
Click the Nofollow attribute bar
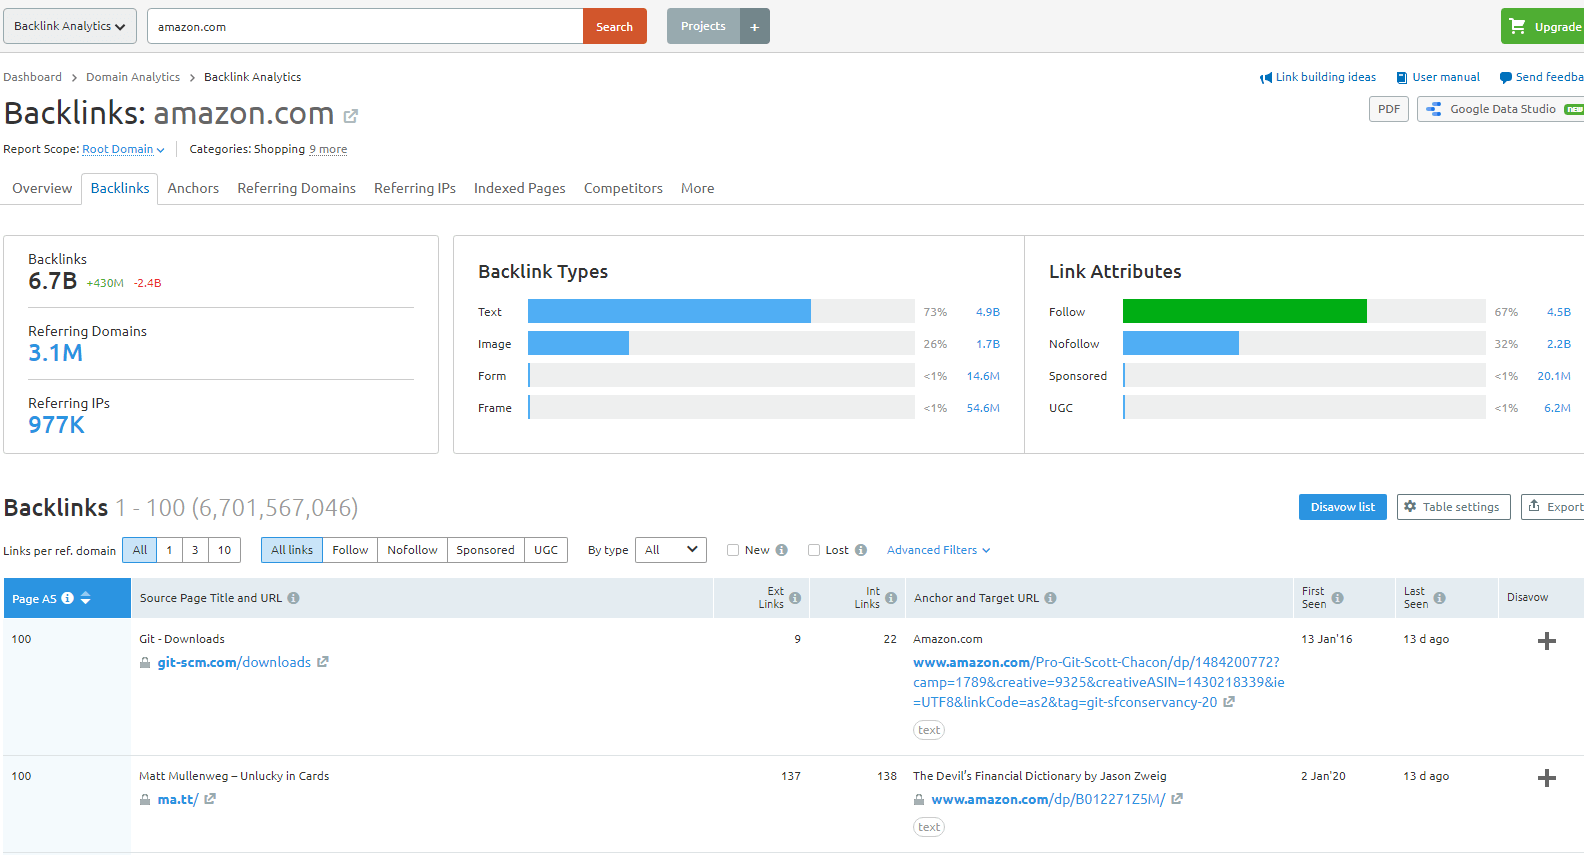(x=1181, y=343)
